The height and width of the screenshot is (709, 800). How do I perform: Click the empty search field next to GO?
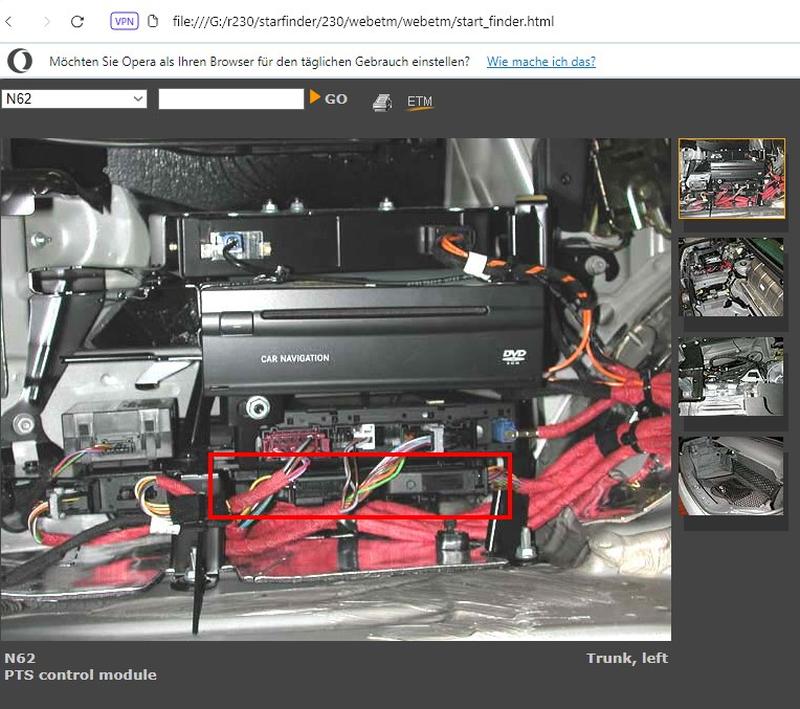pyautogui.click(x=231, y=99)
